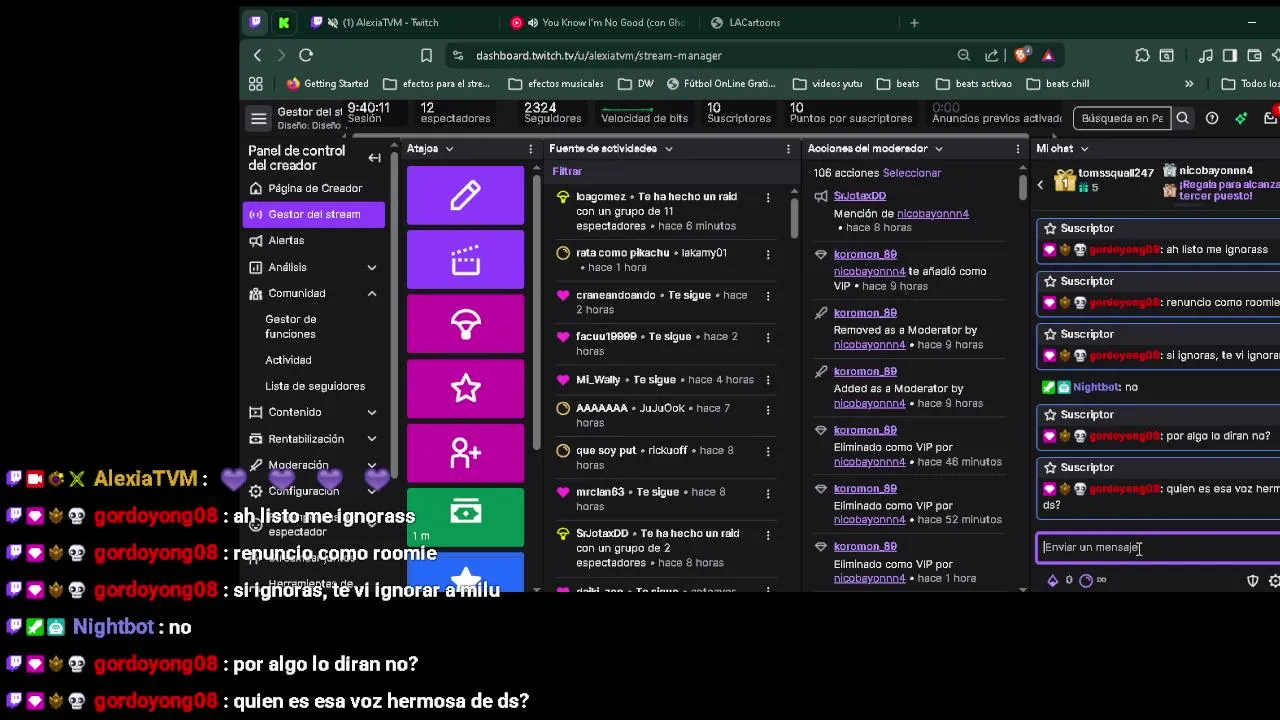Click the channel points icon under chat

(1086, 580)
